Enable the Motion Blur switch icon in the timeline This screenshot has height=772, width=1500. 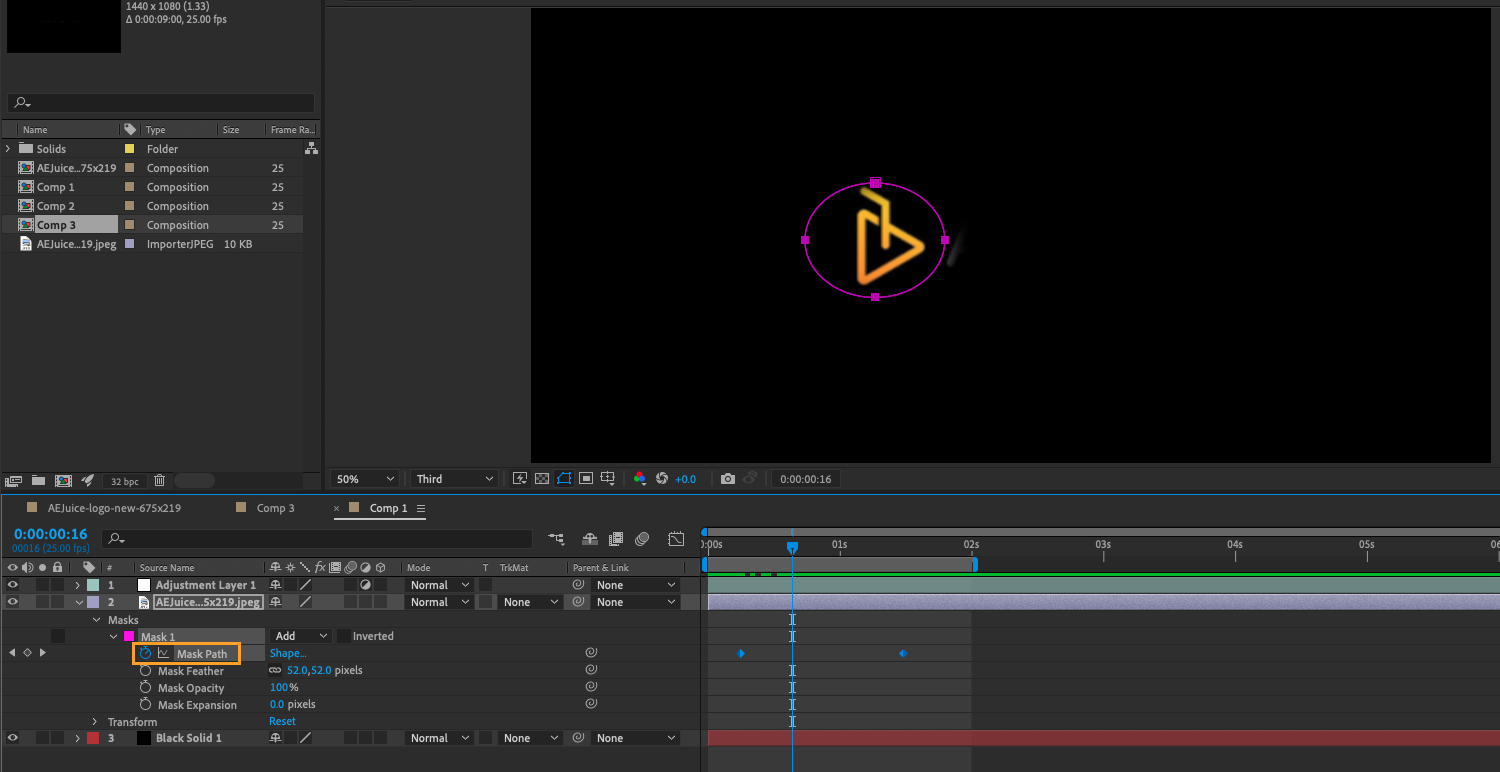tap(642, 539)
